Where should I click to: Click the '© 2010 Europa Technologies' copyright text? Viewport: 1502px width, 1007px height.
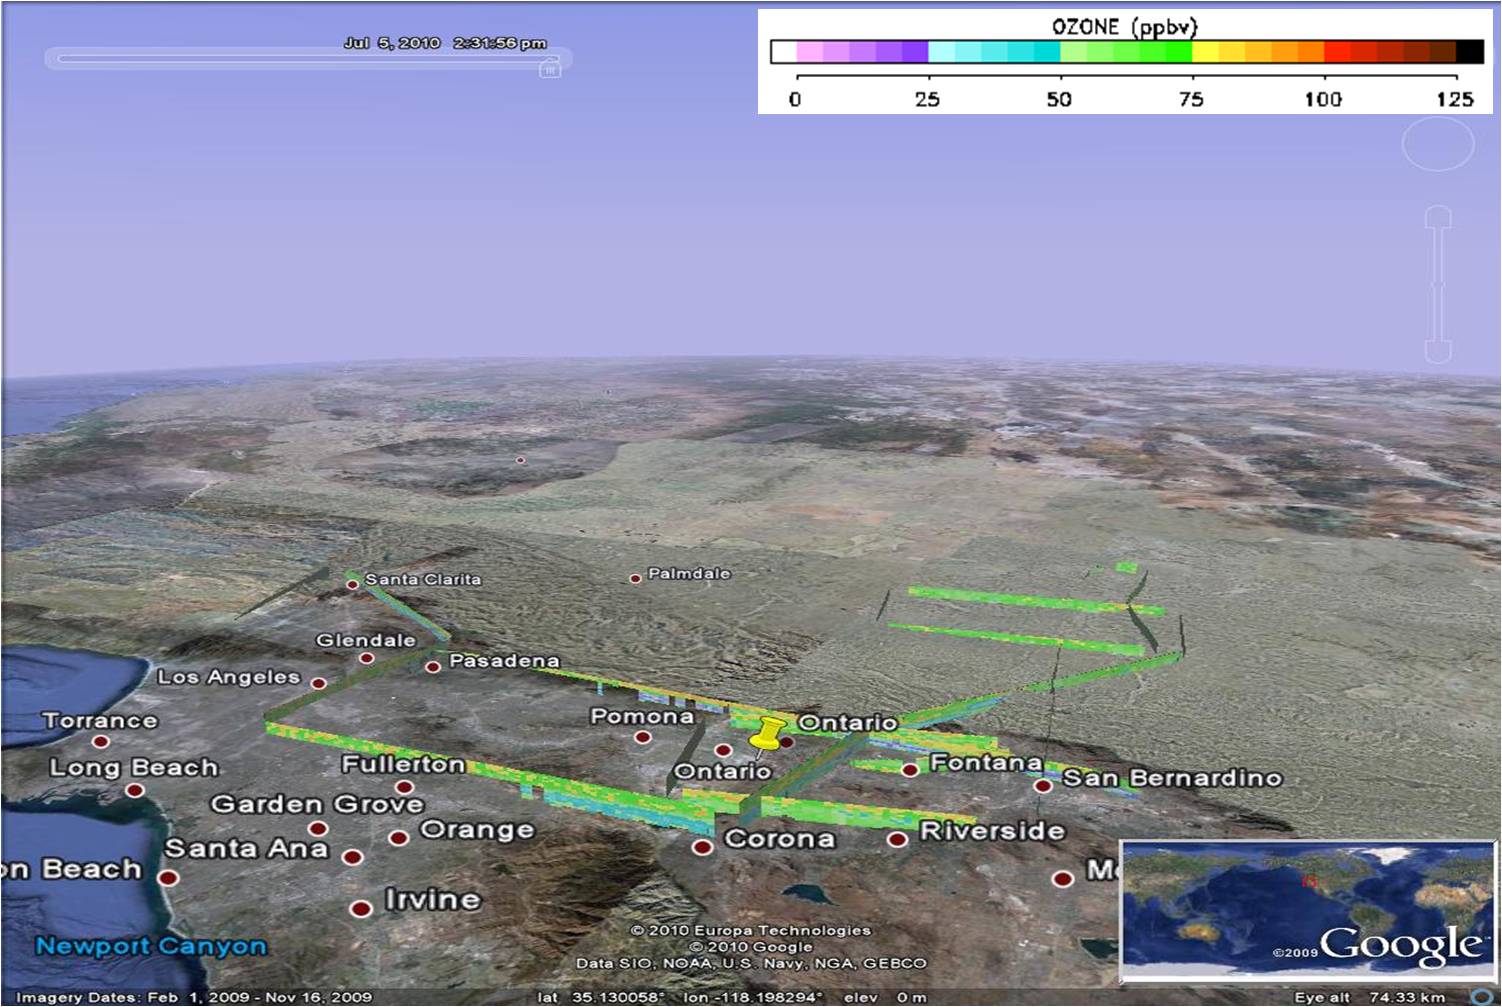tap(751, 930)
